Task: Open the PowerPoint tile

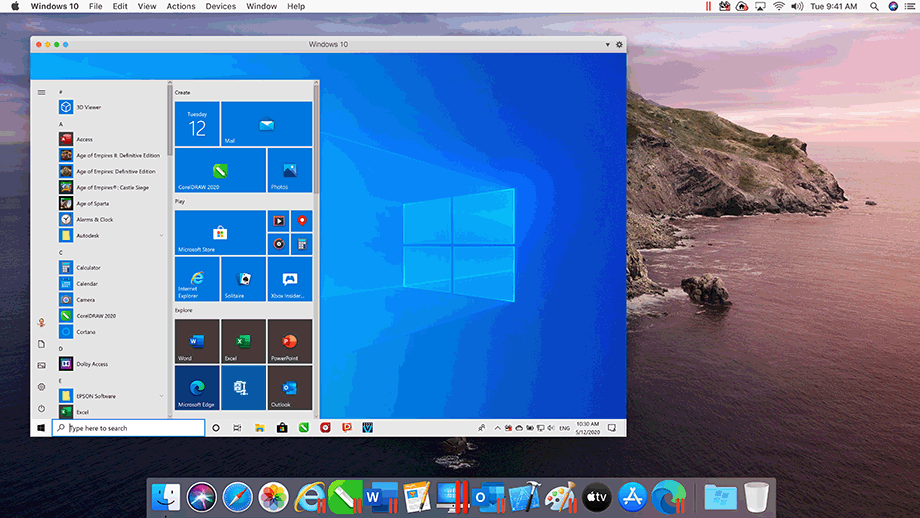Action: click(x=289, y=341)
